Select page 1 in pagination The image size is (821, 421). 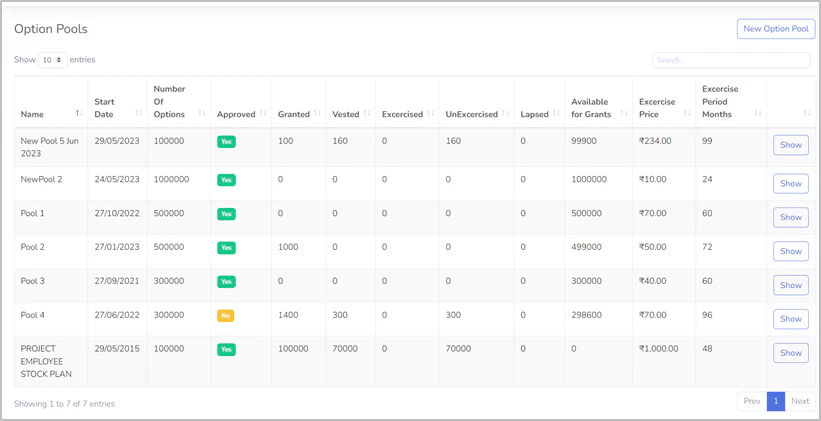tap(776, 401)
